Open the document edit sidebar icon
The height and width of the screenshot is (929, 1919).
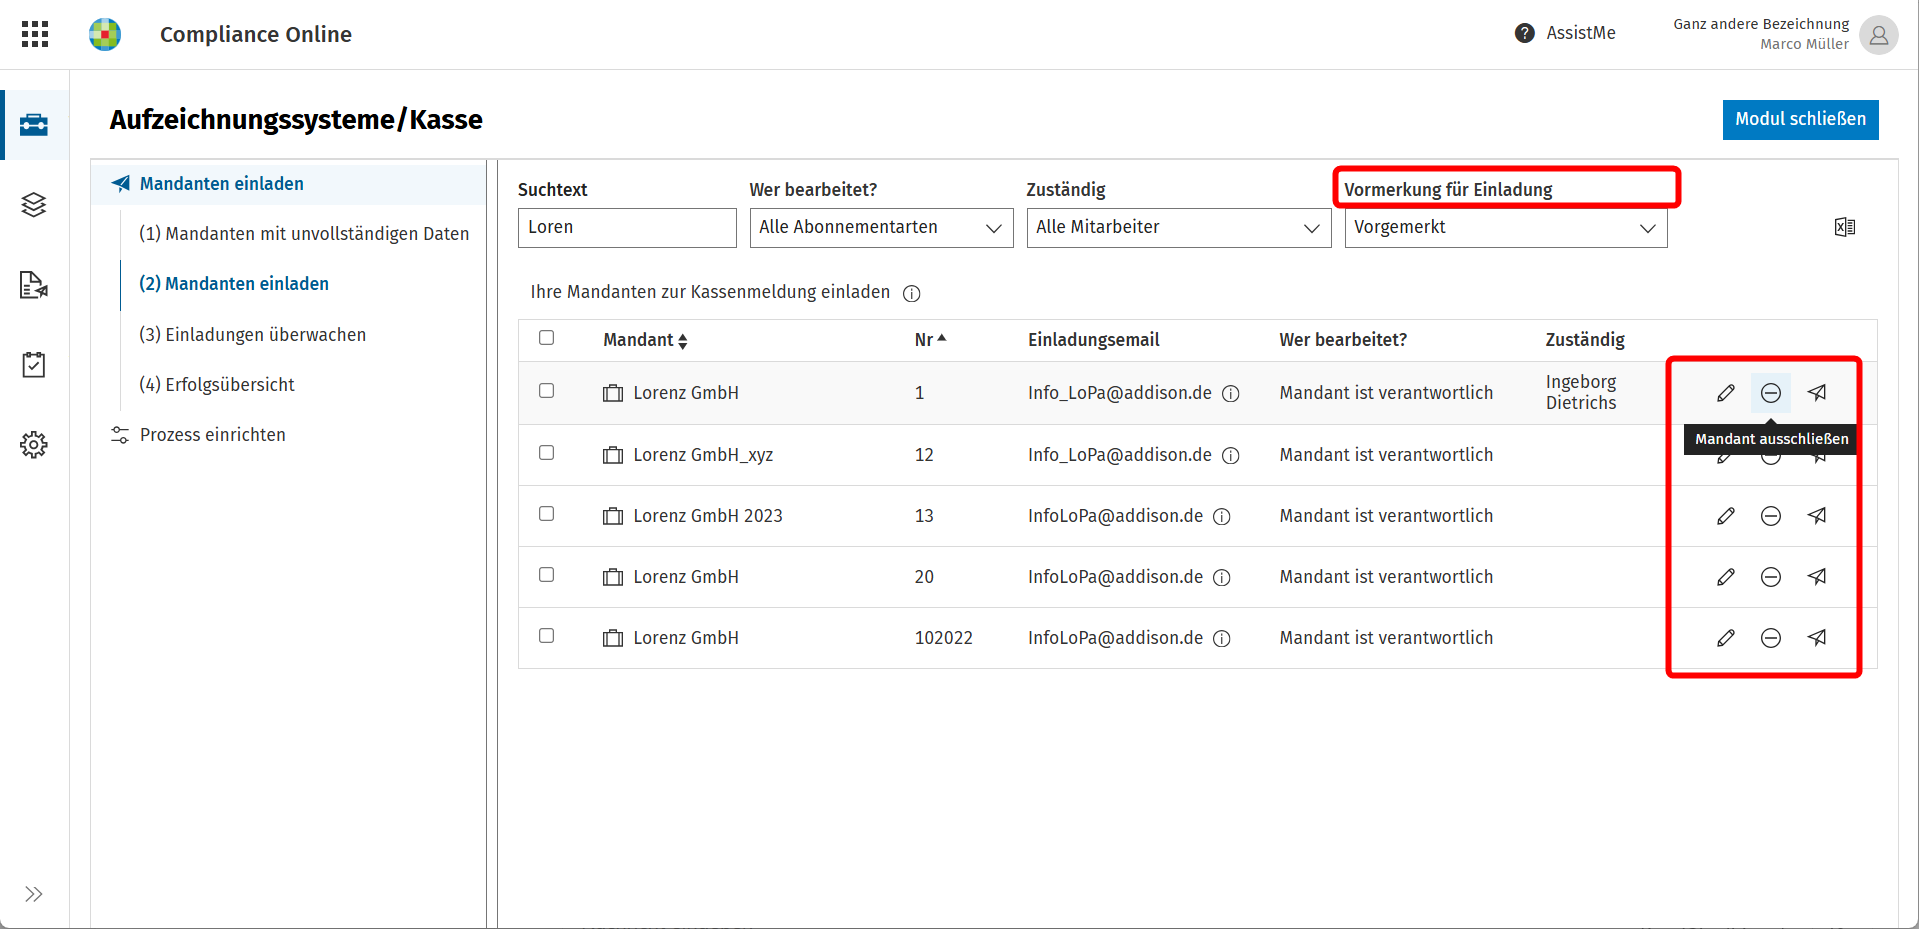click(x=34, y=285)
